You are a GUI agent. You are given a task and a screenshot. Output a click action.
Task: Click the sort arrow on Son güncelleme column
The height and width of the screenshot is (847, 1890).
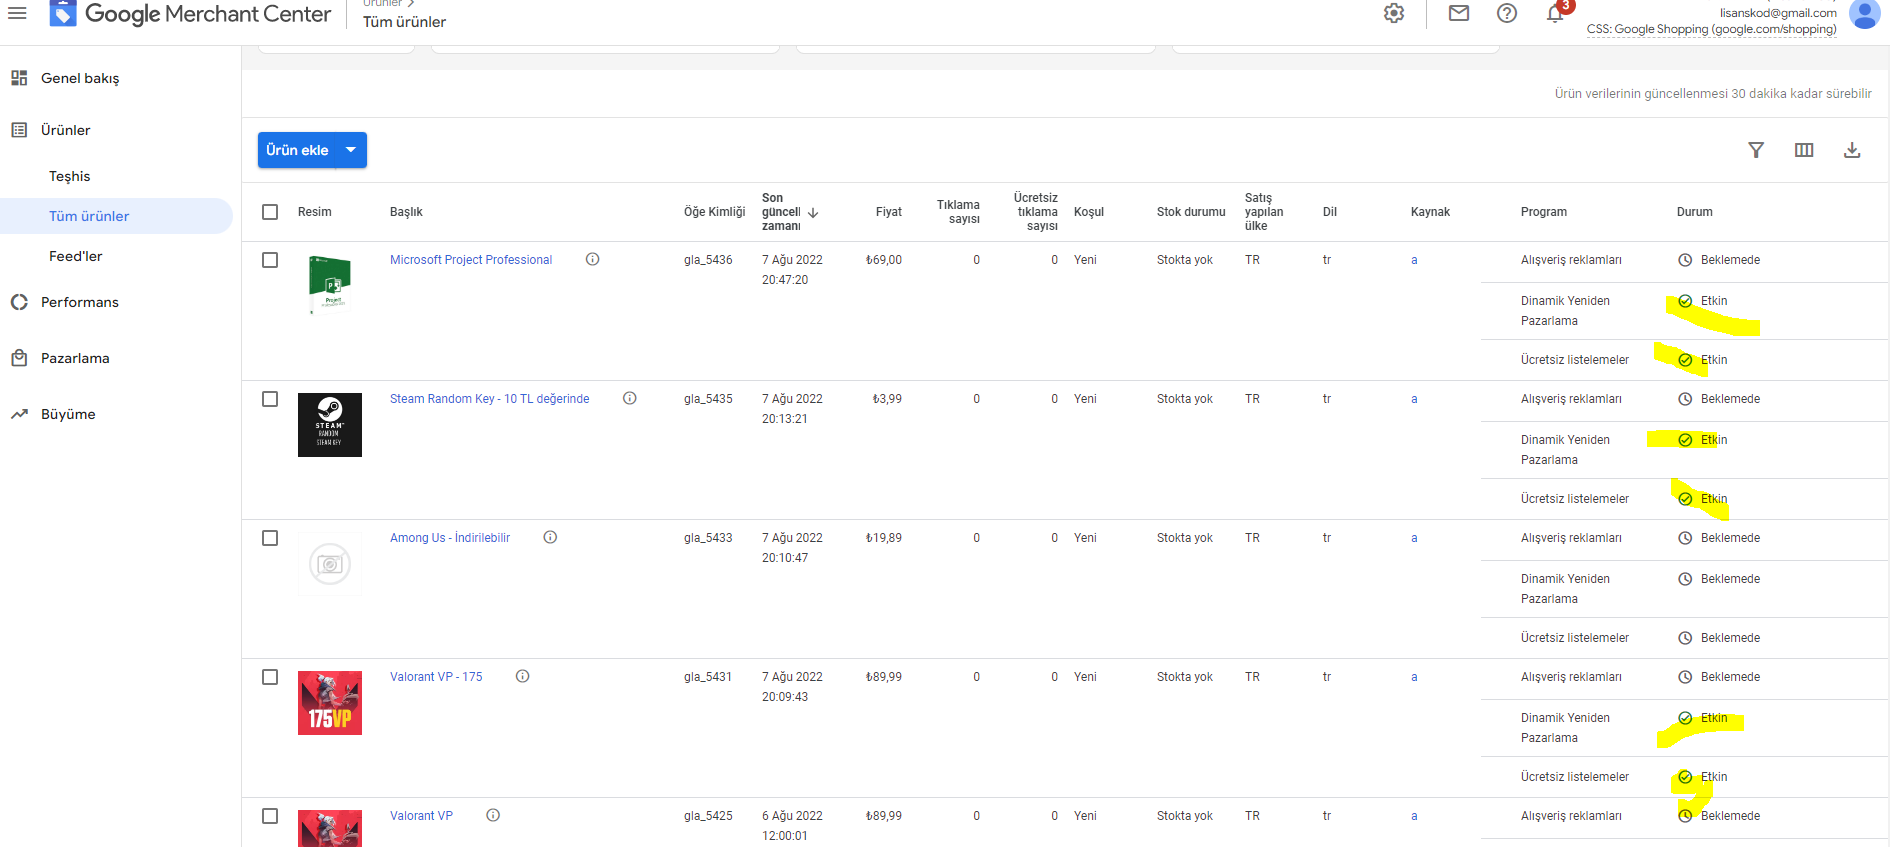tap(813, 212)
